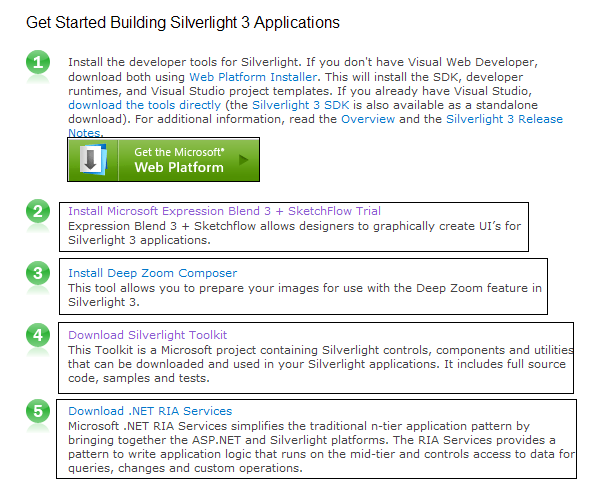Click the green step 4 number badge
602x481 pixels.
coord(38,335)
